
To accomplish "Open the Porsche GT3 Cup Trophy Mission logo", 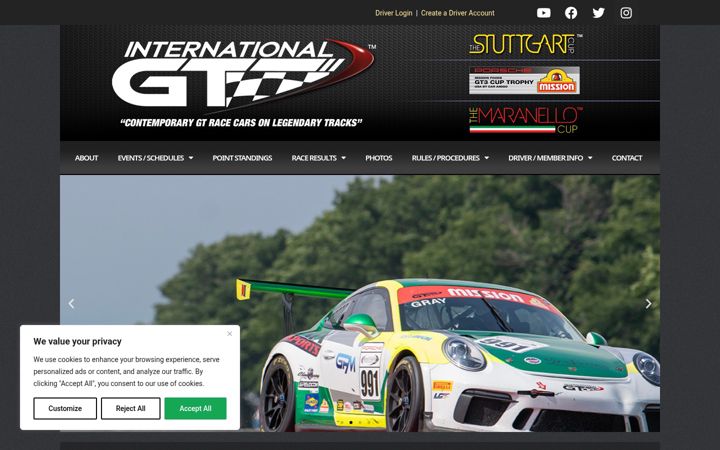I will [x=524, y=80].
